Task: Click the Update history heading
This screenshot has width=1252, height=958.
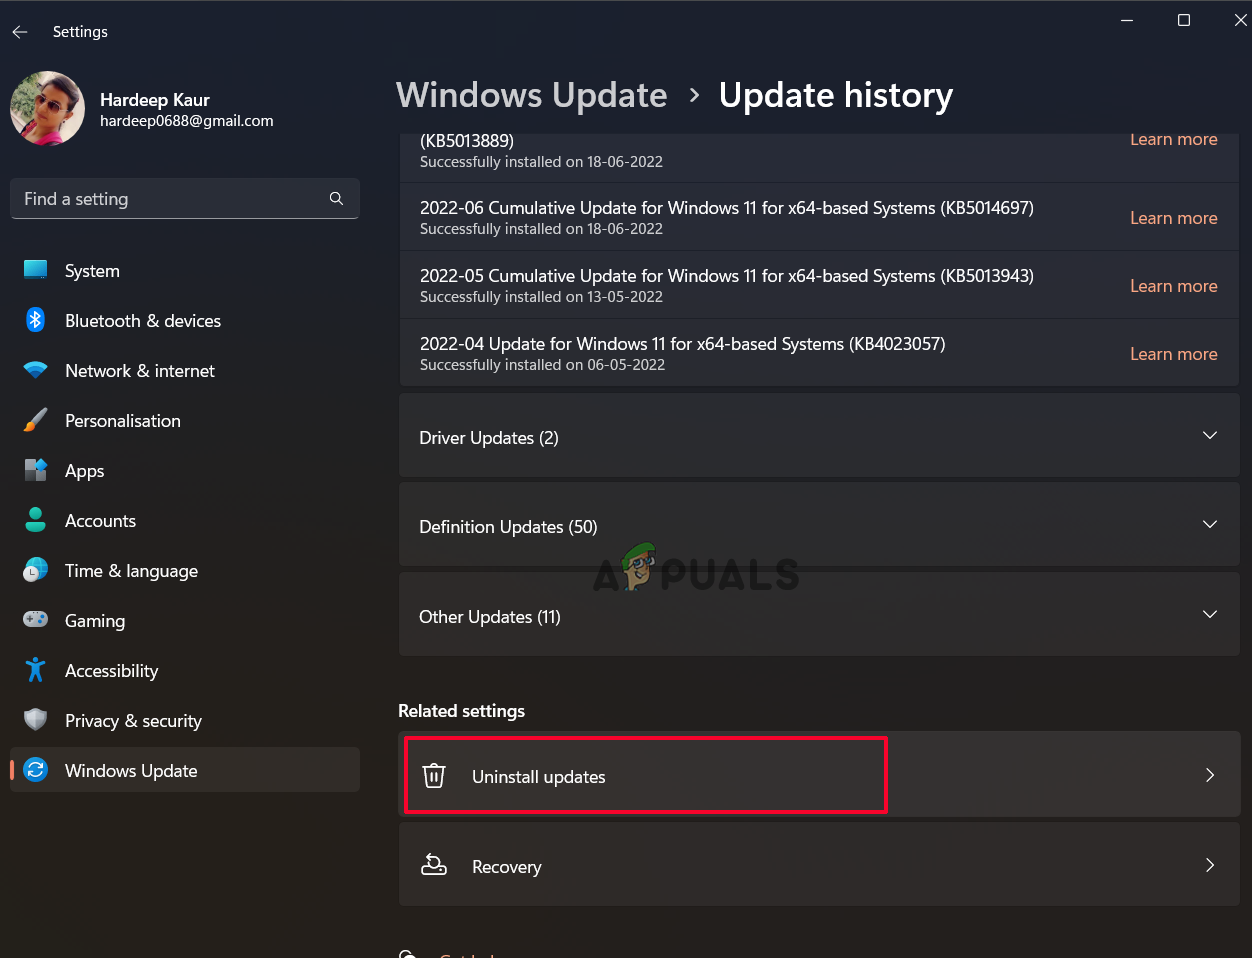Action: pyautogui.click(x=836, y=95)
